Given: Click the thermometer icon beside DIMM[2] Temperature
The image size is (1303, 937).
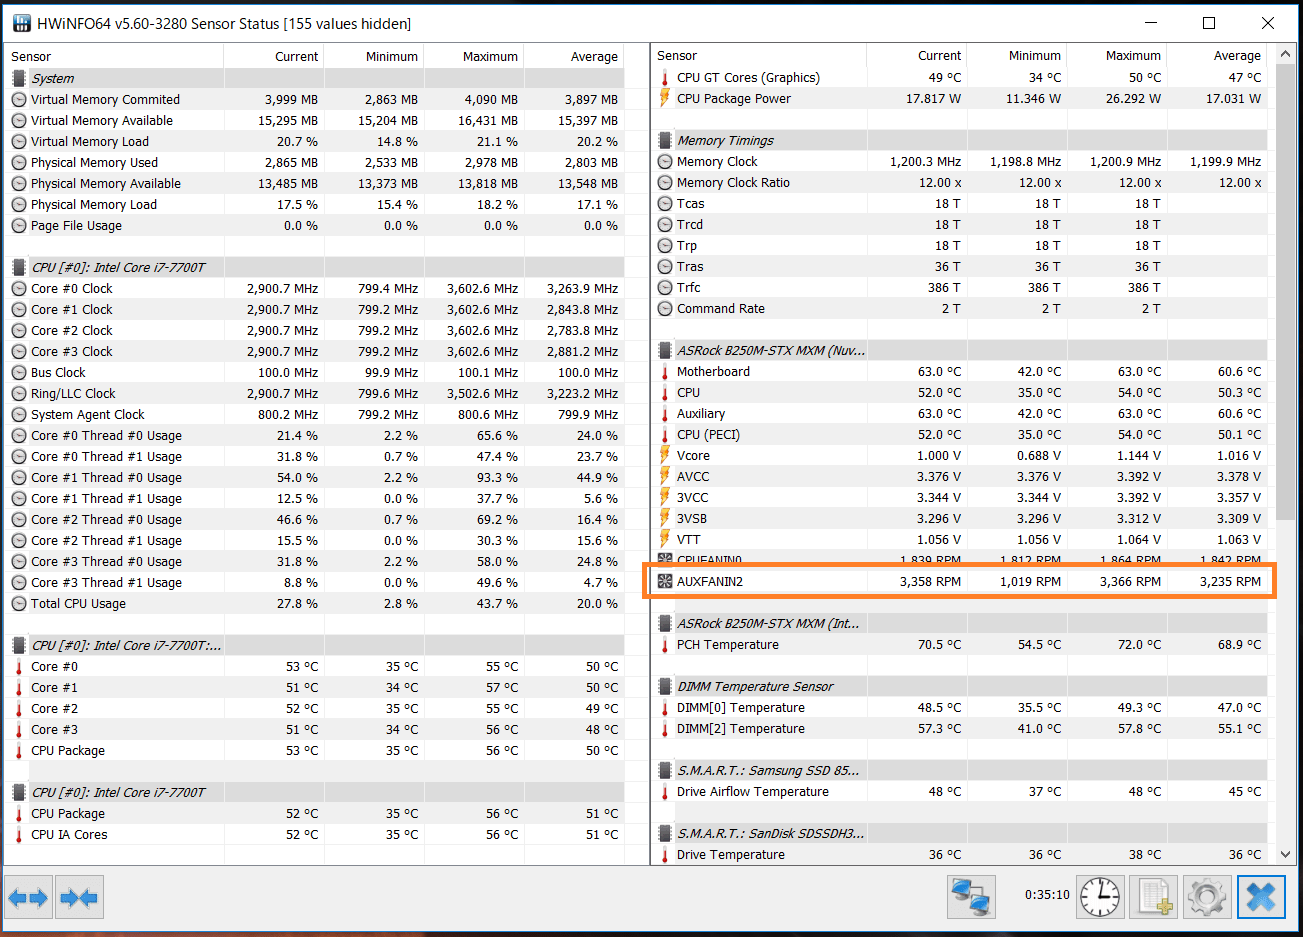Looking at the screenshot, I should [x=665, y=728].
